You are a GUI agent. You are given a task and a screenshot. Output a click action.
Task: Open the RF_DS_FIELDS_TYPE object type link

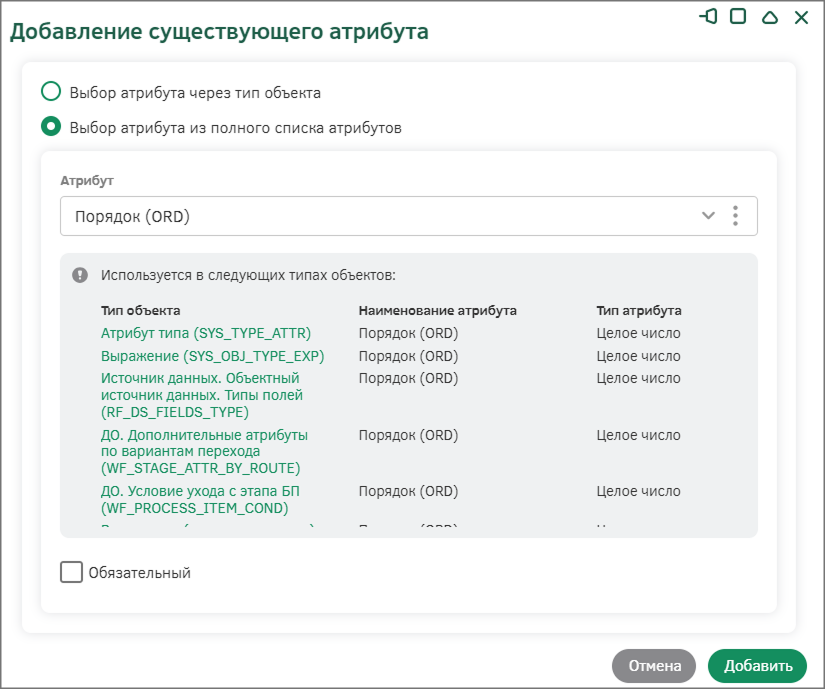(x=201, y=395)
